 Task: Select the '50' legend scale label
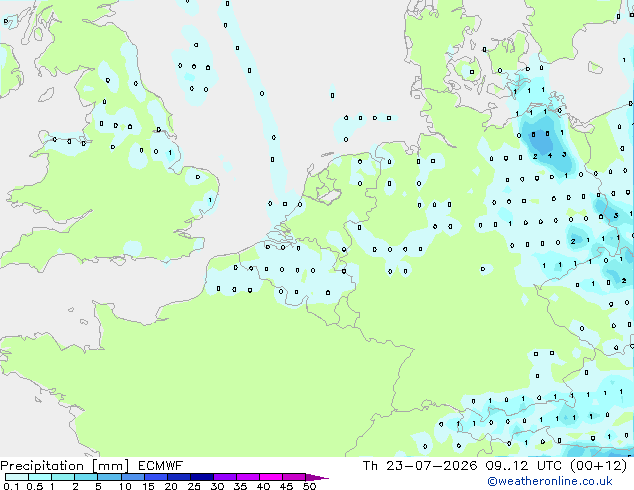[x=310, y=486]
